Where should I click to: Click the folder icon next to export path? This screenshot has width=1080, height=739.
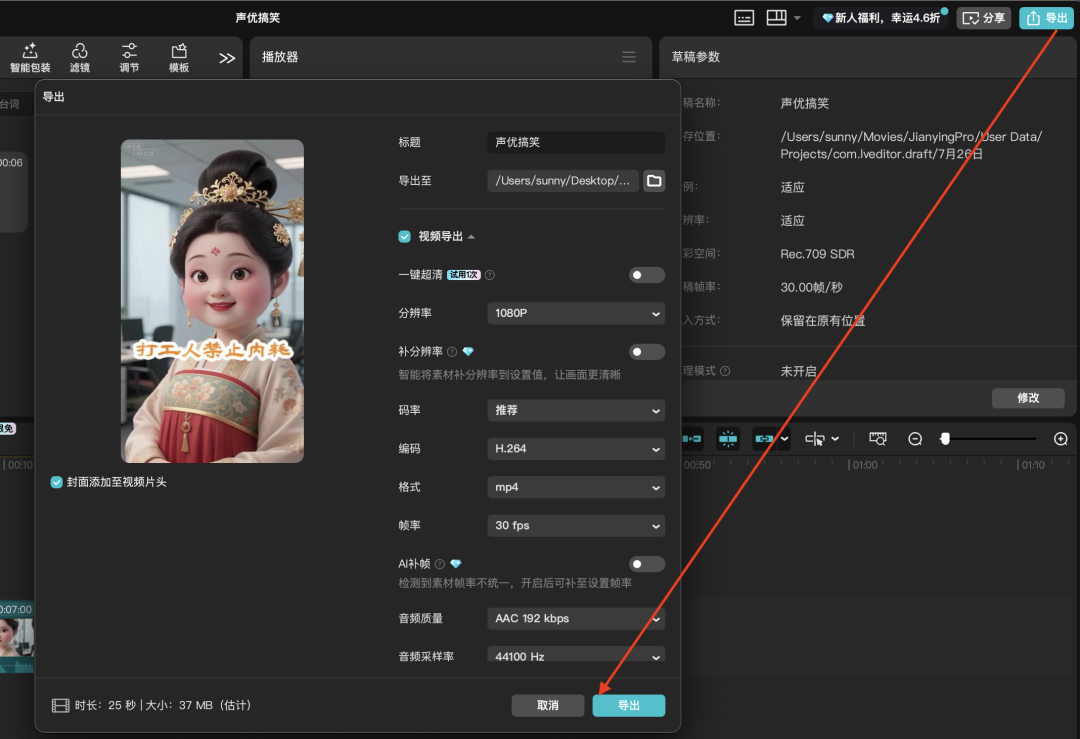(654, 181)
